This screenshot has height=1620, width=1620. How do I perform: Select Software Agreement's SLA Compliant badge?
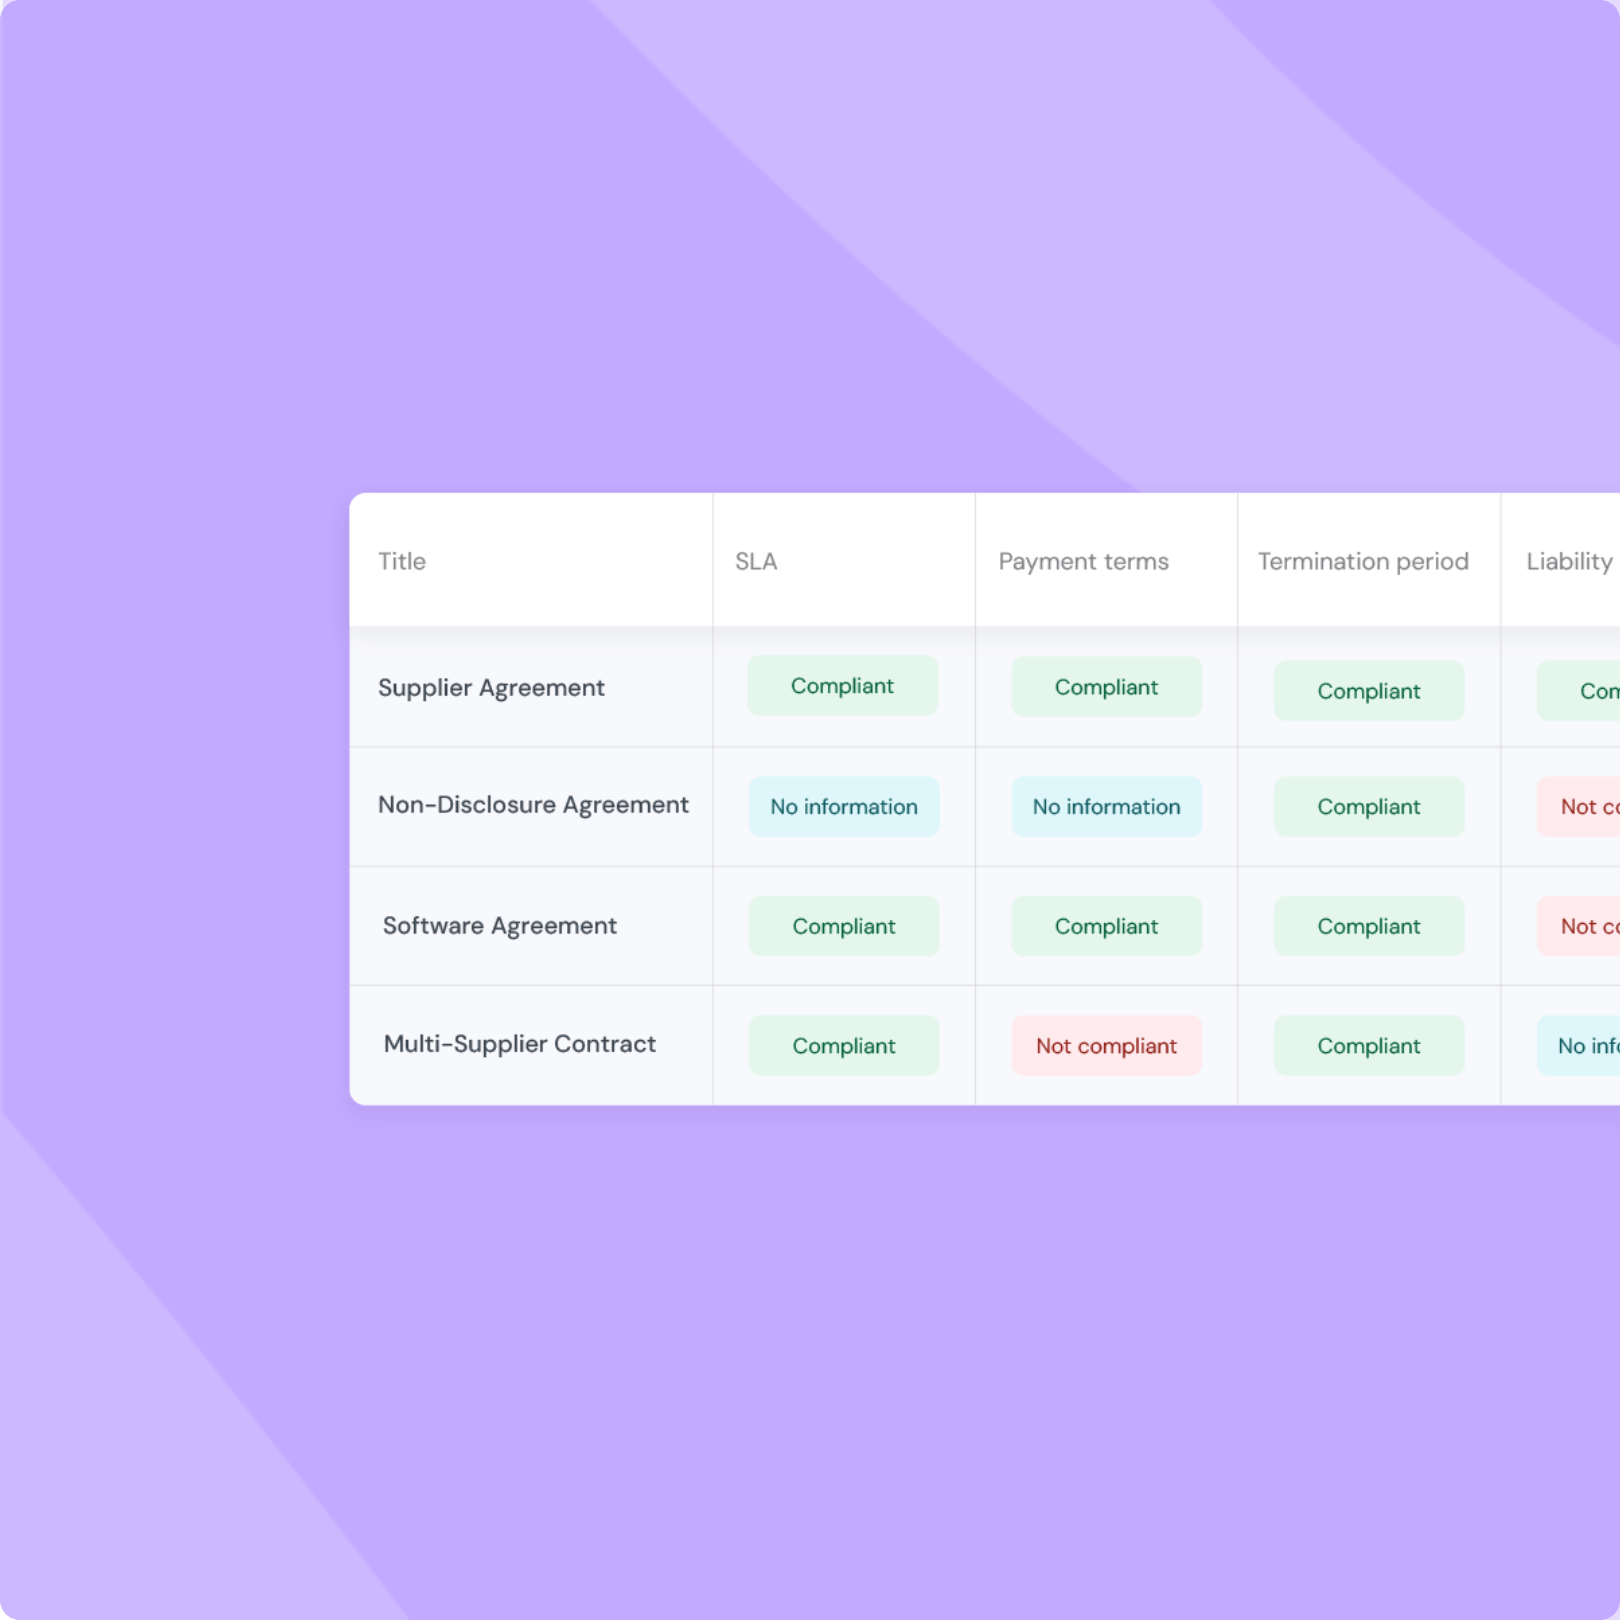coord(843,926)
